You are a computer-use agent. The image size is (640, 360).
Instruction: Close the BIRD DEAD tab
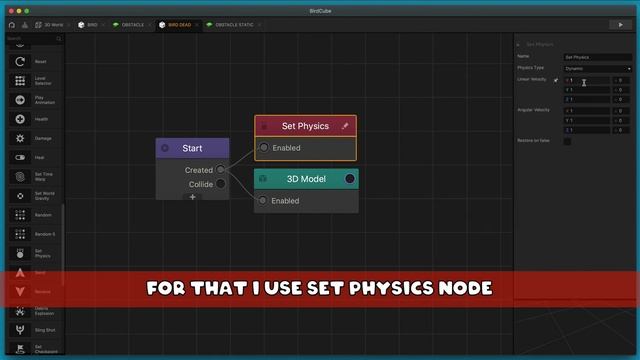[197, 25]
